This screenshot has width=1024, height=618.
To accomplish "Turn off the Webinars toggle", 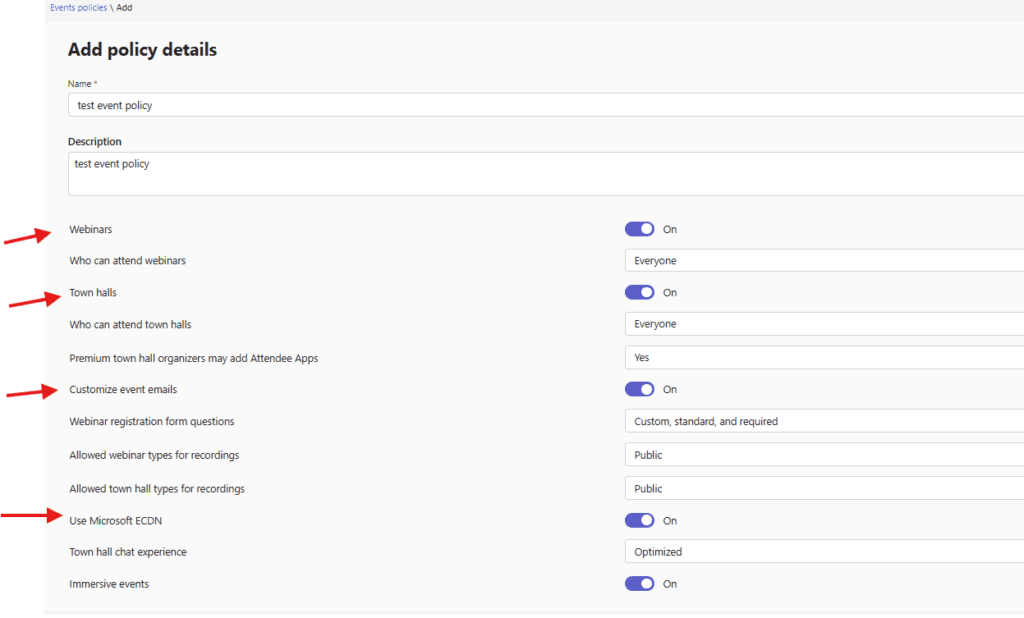I will click(x=639, y=229).
